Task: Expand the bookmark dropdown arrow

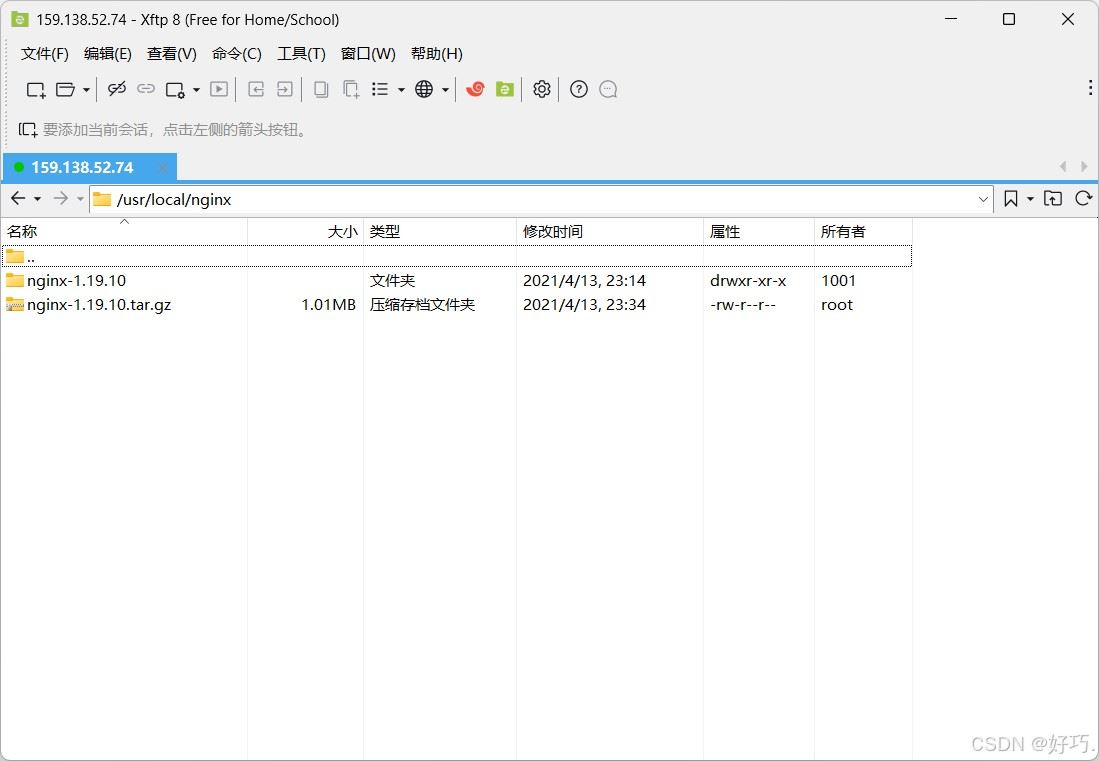Action: (1030, 199)
